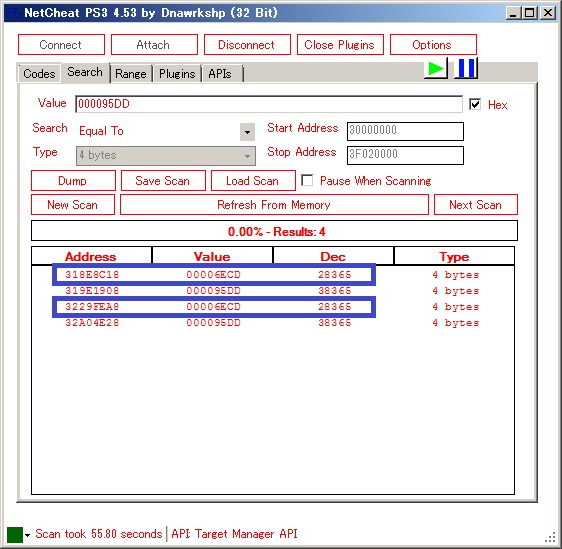Image resolution: width=562 pixels, height=549 pixels.
Task: Close the NetCheat window
Action: tap(548, 13)
